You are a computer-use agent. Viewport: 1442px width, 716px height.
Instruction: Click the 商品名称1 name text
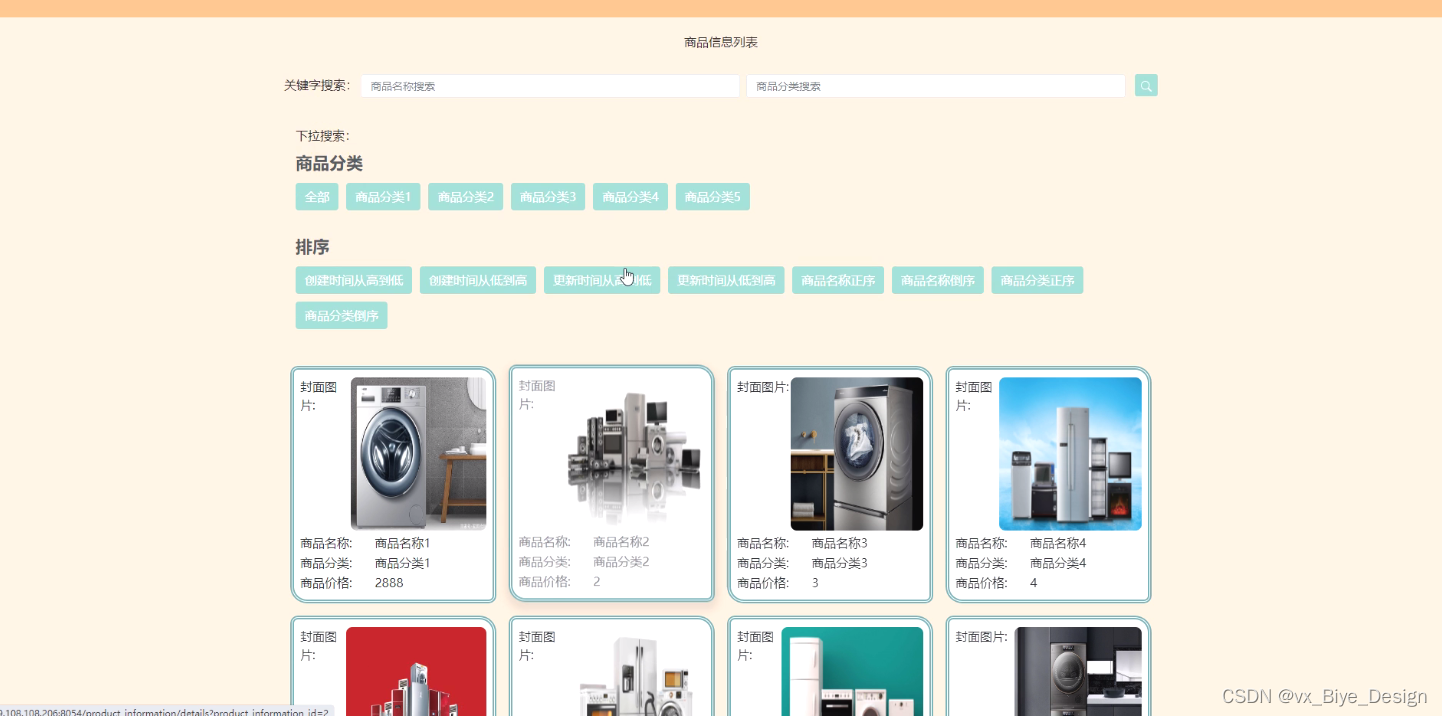tap(402, 543)
